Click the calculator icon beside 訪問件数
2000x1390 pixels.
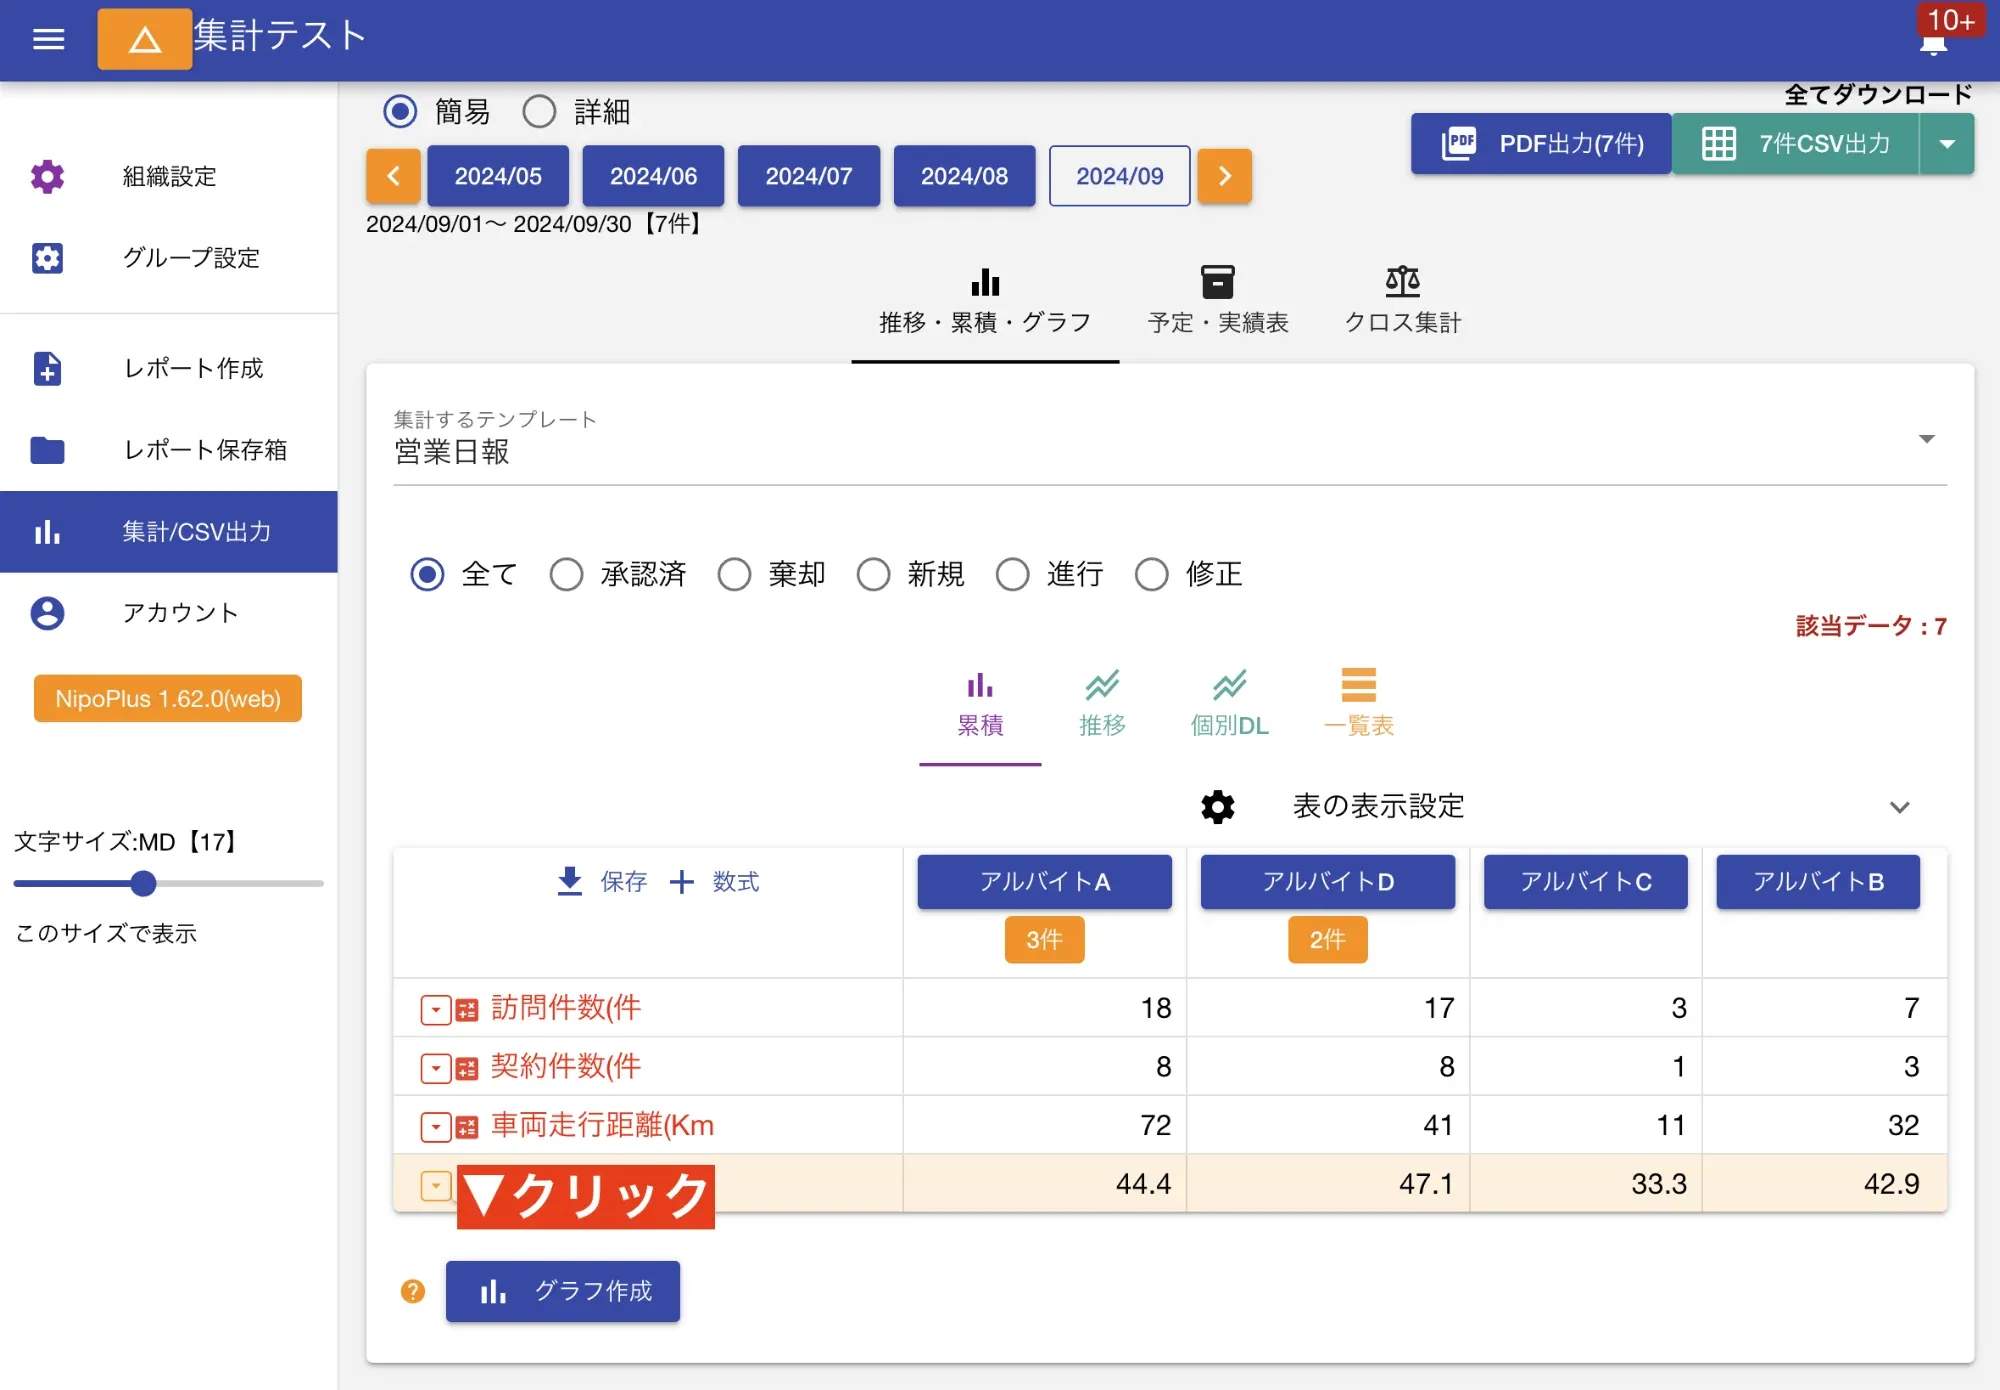click(465, 1009)
